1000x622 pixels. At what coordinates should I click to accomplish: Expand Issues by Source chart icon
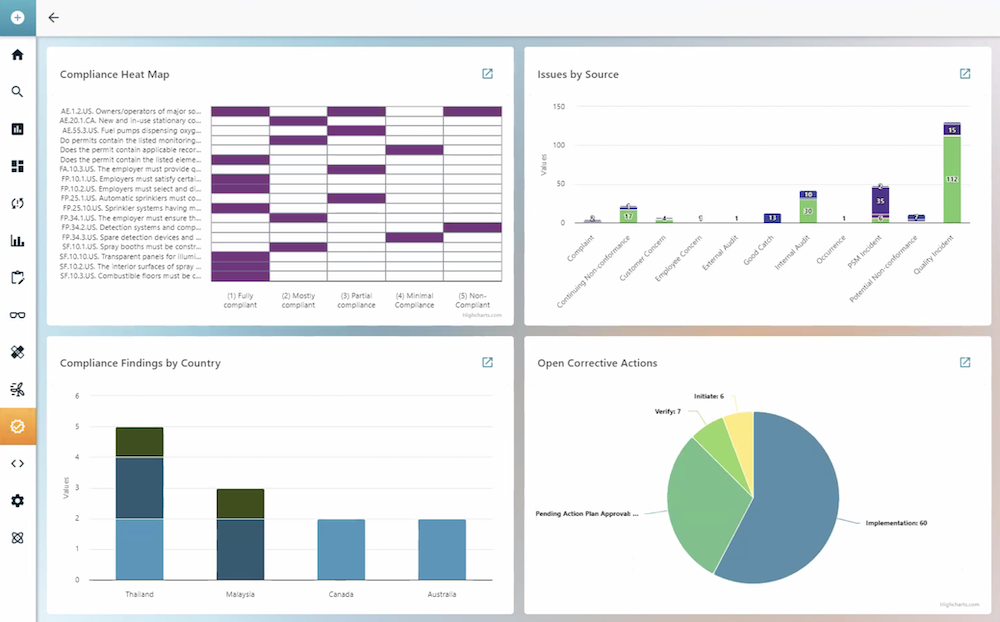pyautogui.click(x=965, y=74)
